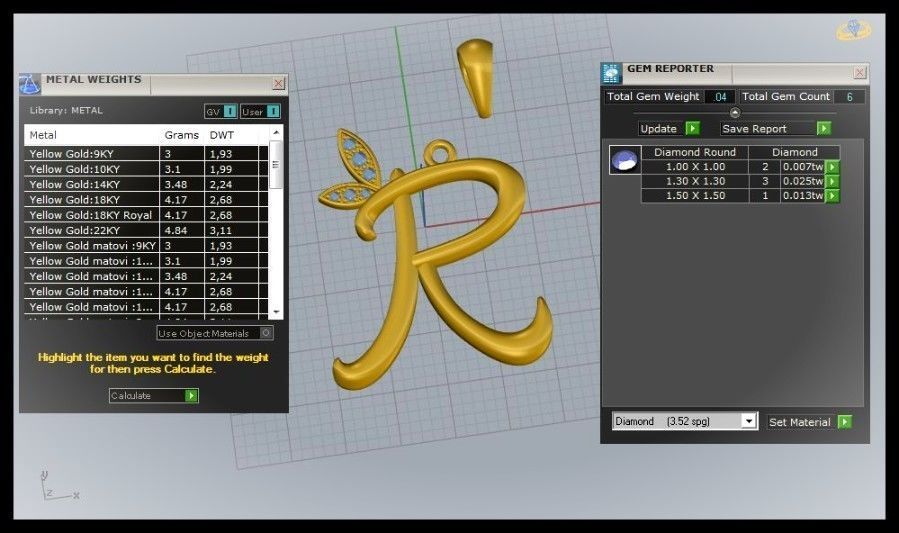Click the 1.00 X 1.00 gem size cell
The height and width of the screenshot is (533, 899).
click(695, 167)
